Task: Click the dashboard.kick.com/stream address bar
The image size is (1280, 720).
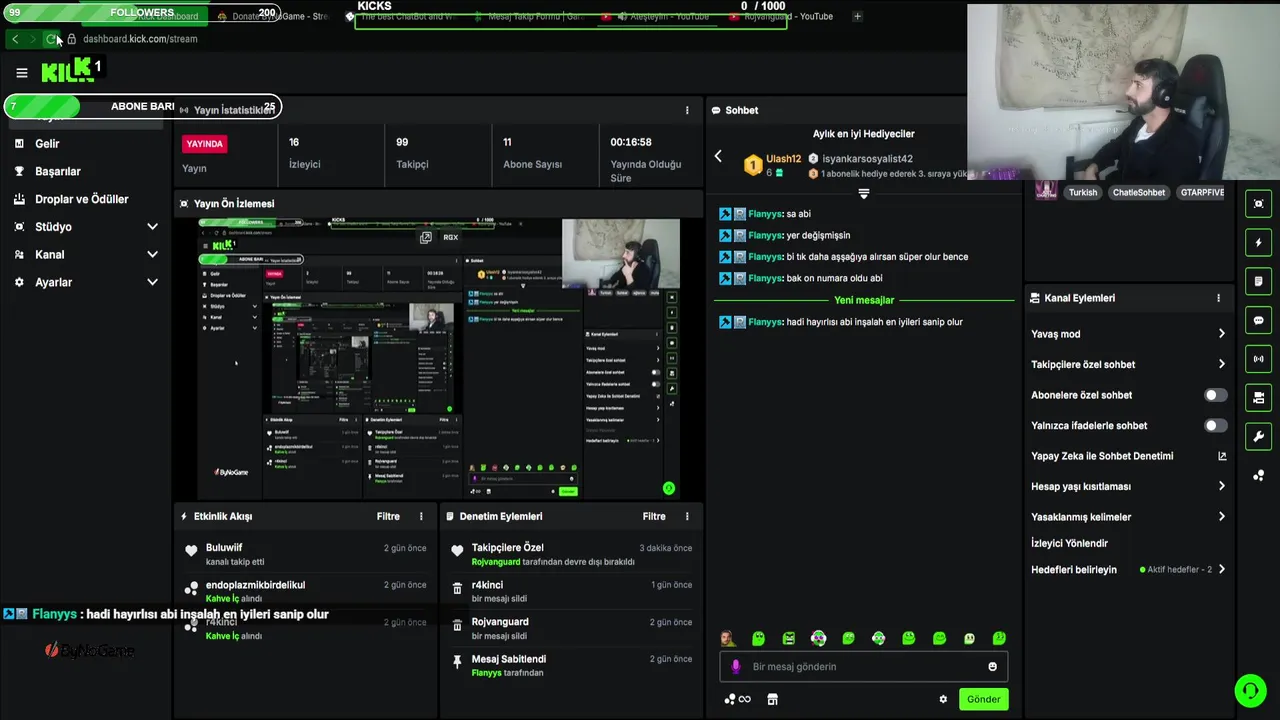Action: (x=140, y=39)
